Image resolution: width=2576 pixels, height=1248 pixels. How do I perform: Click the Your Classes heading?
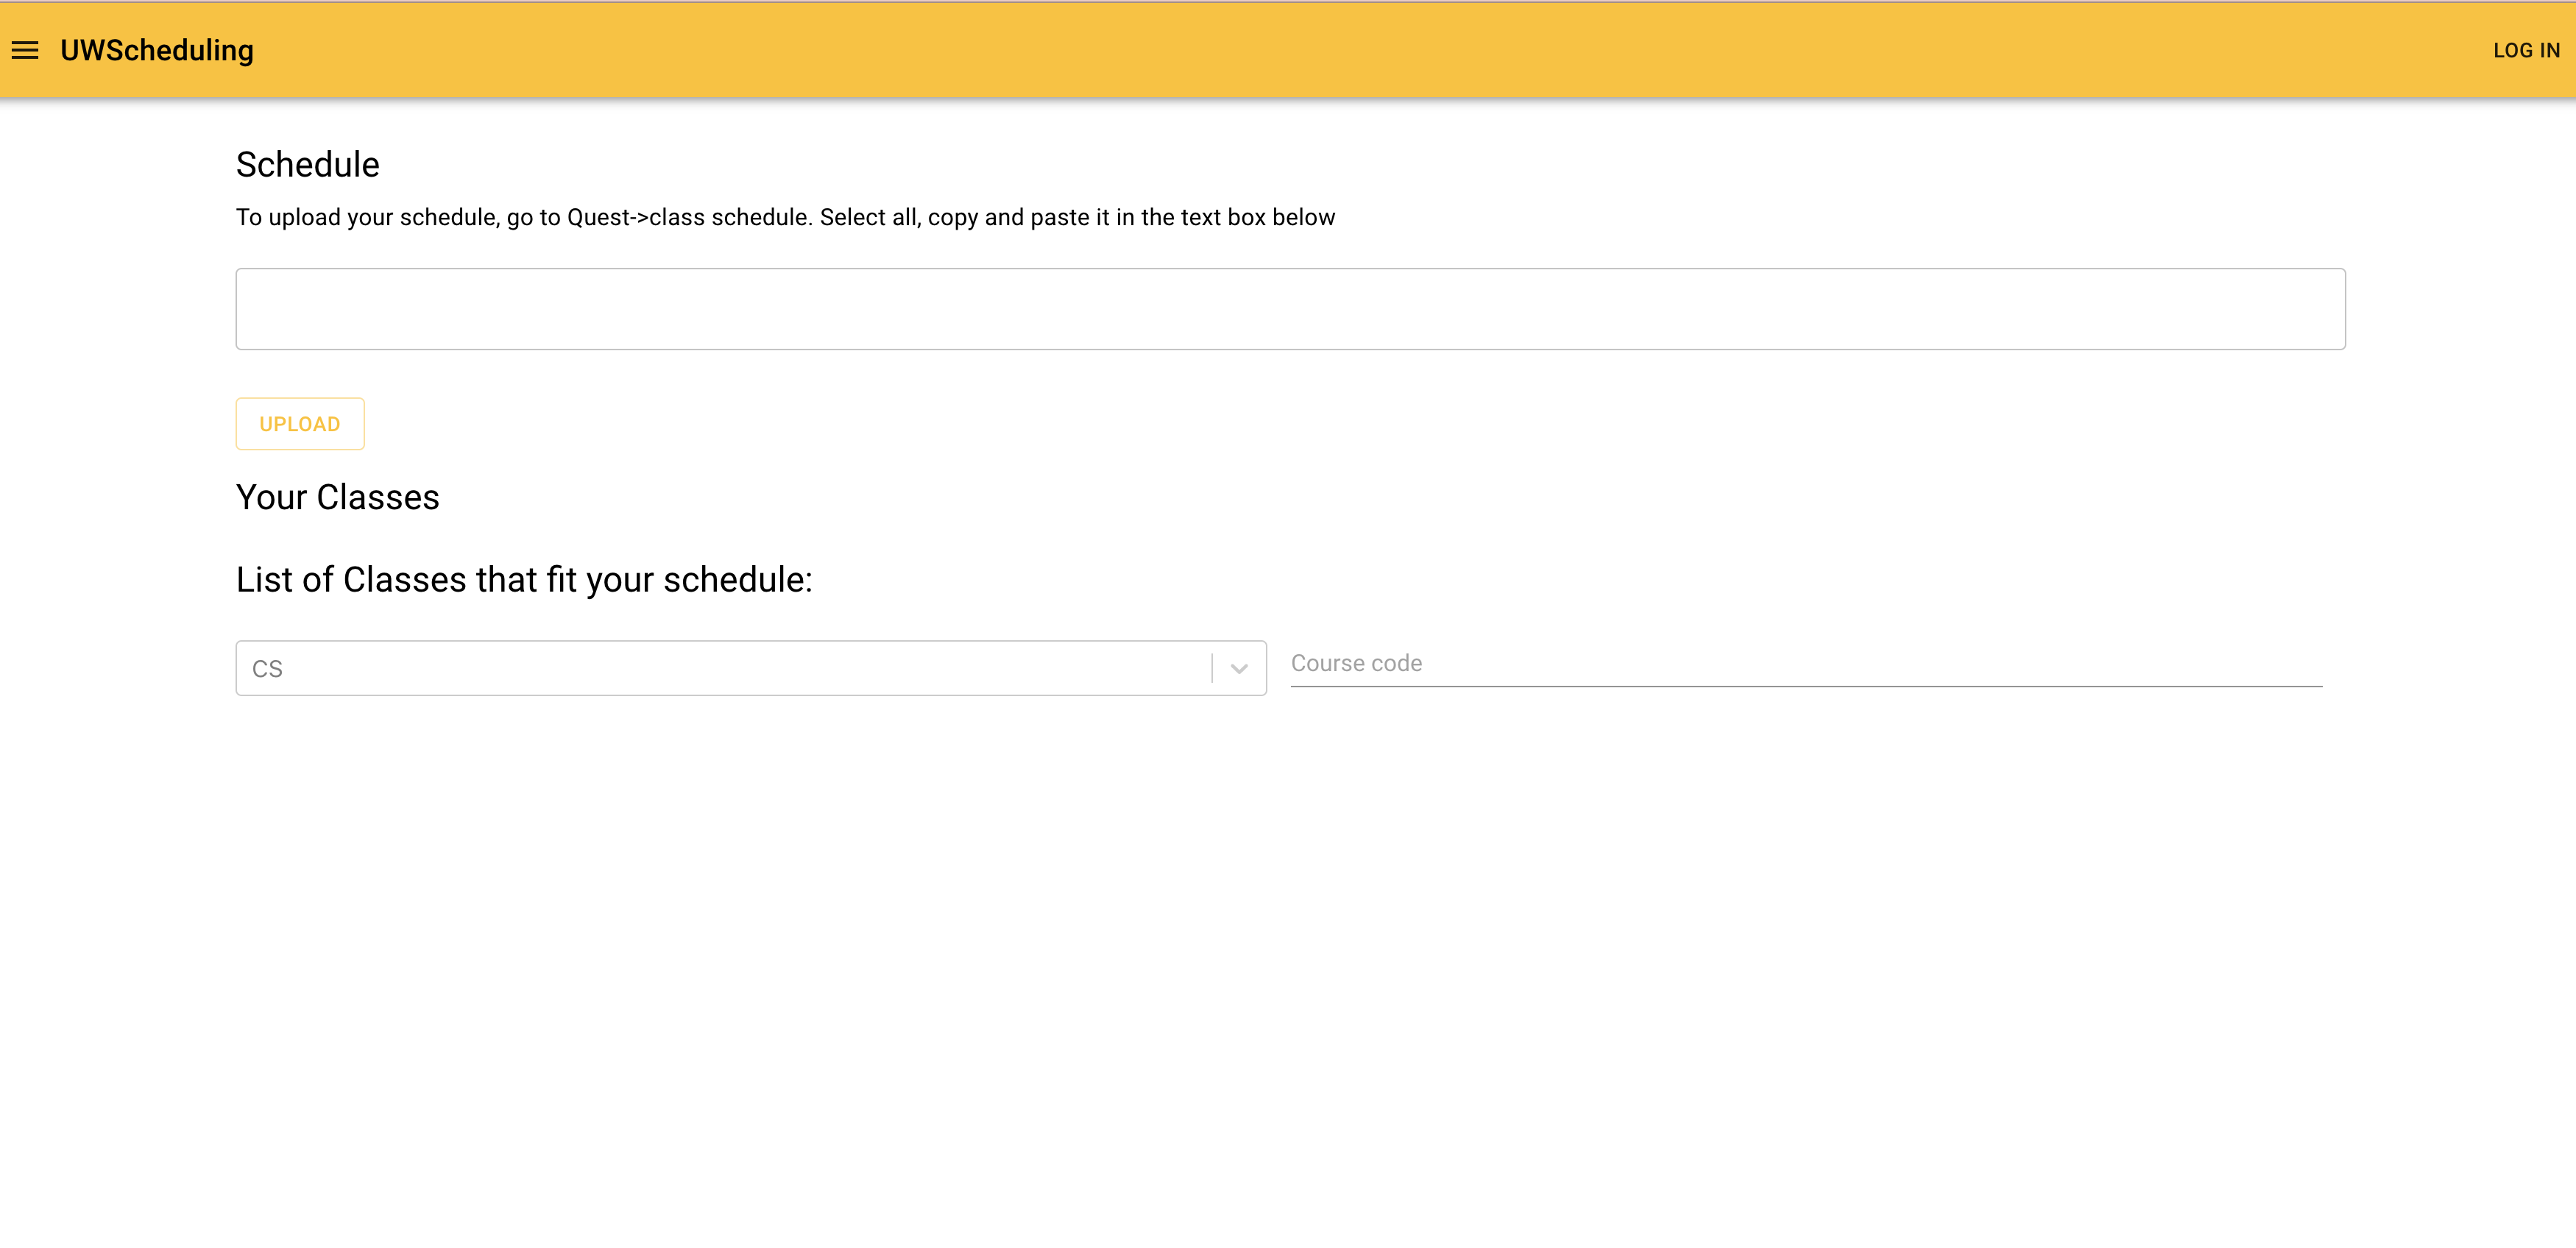338,498
